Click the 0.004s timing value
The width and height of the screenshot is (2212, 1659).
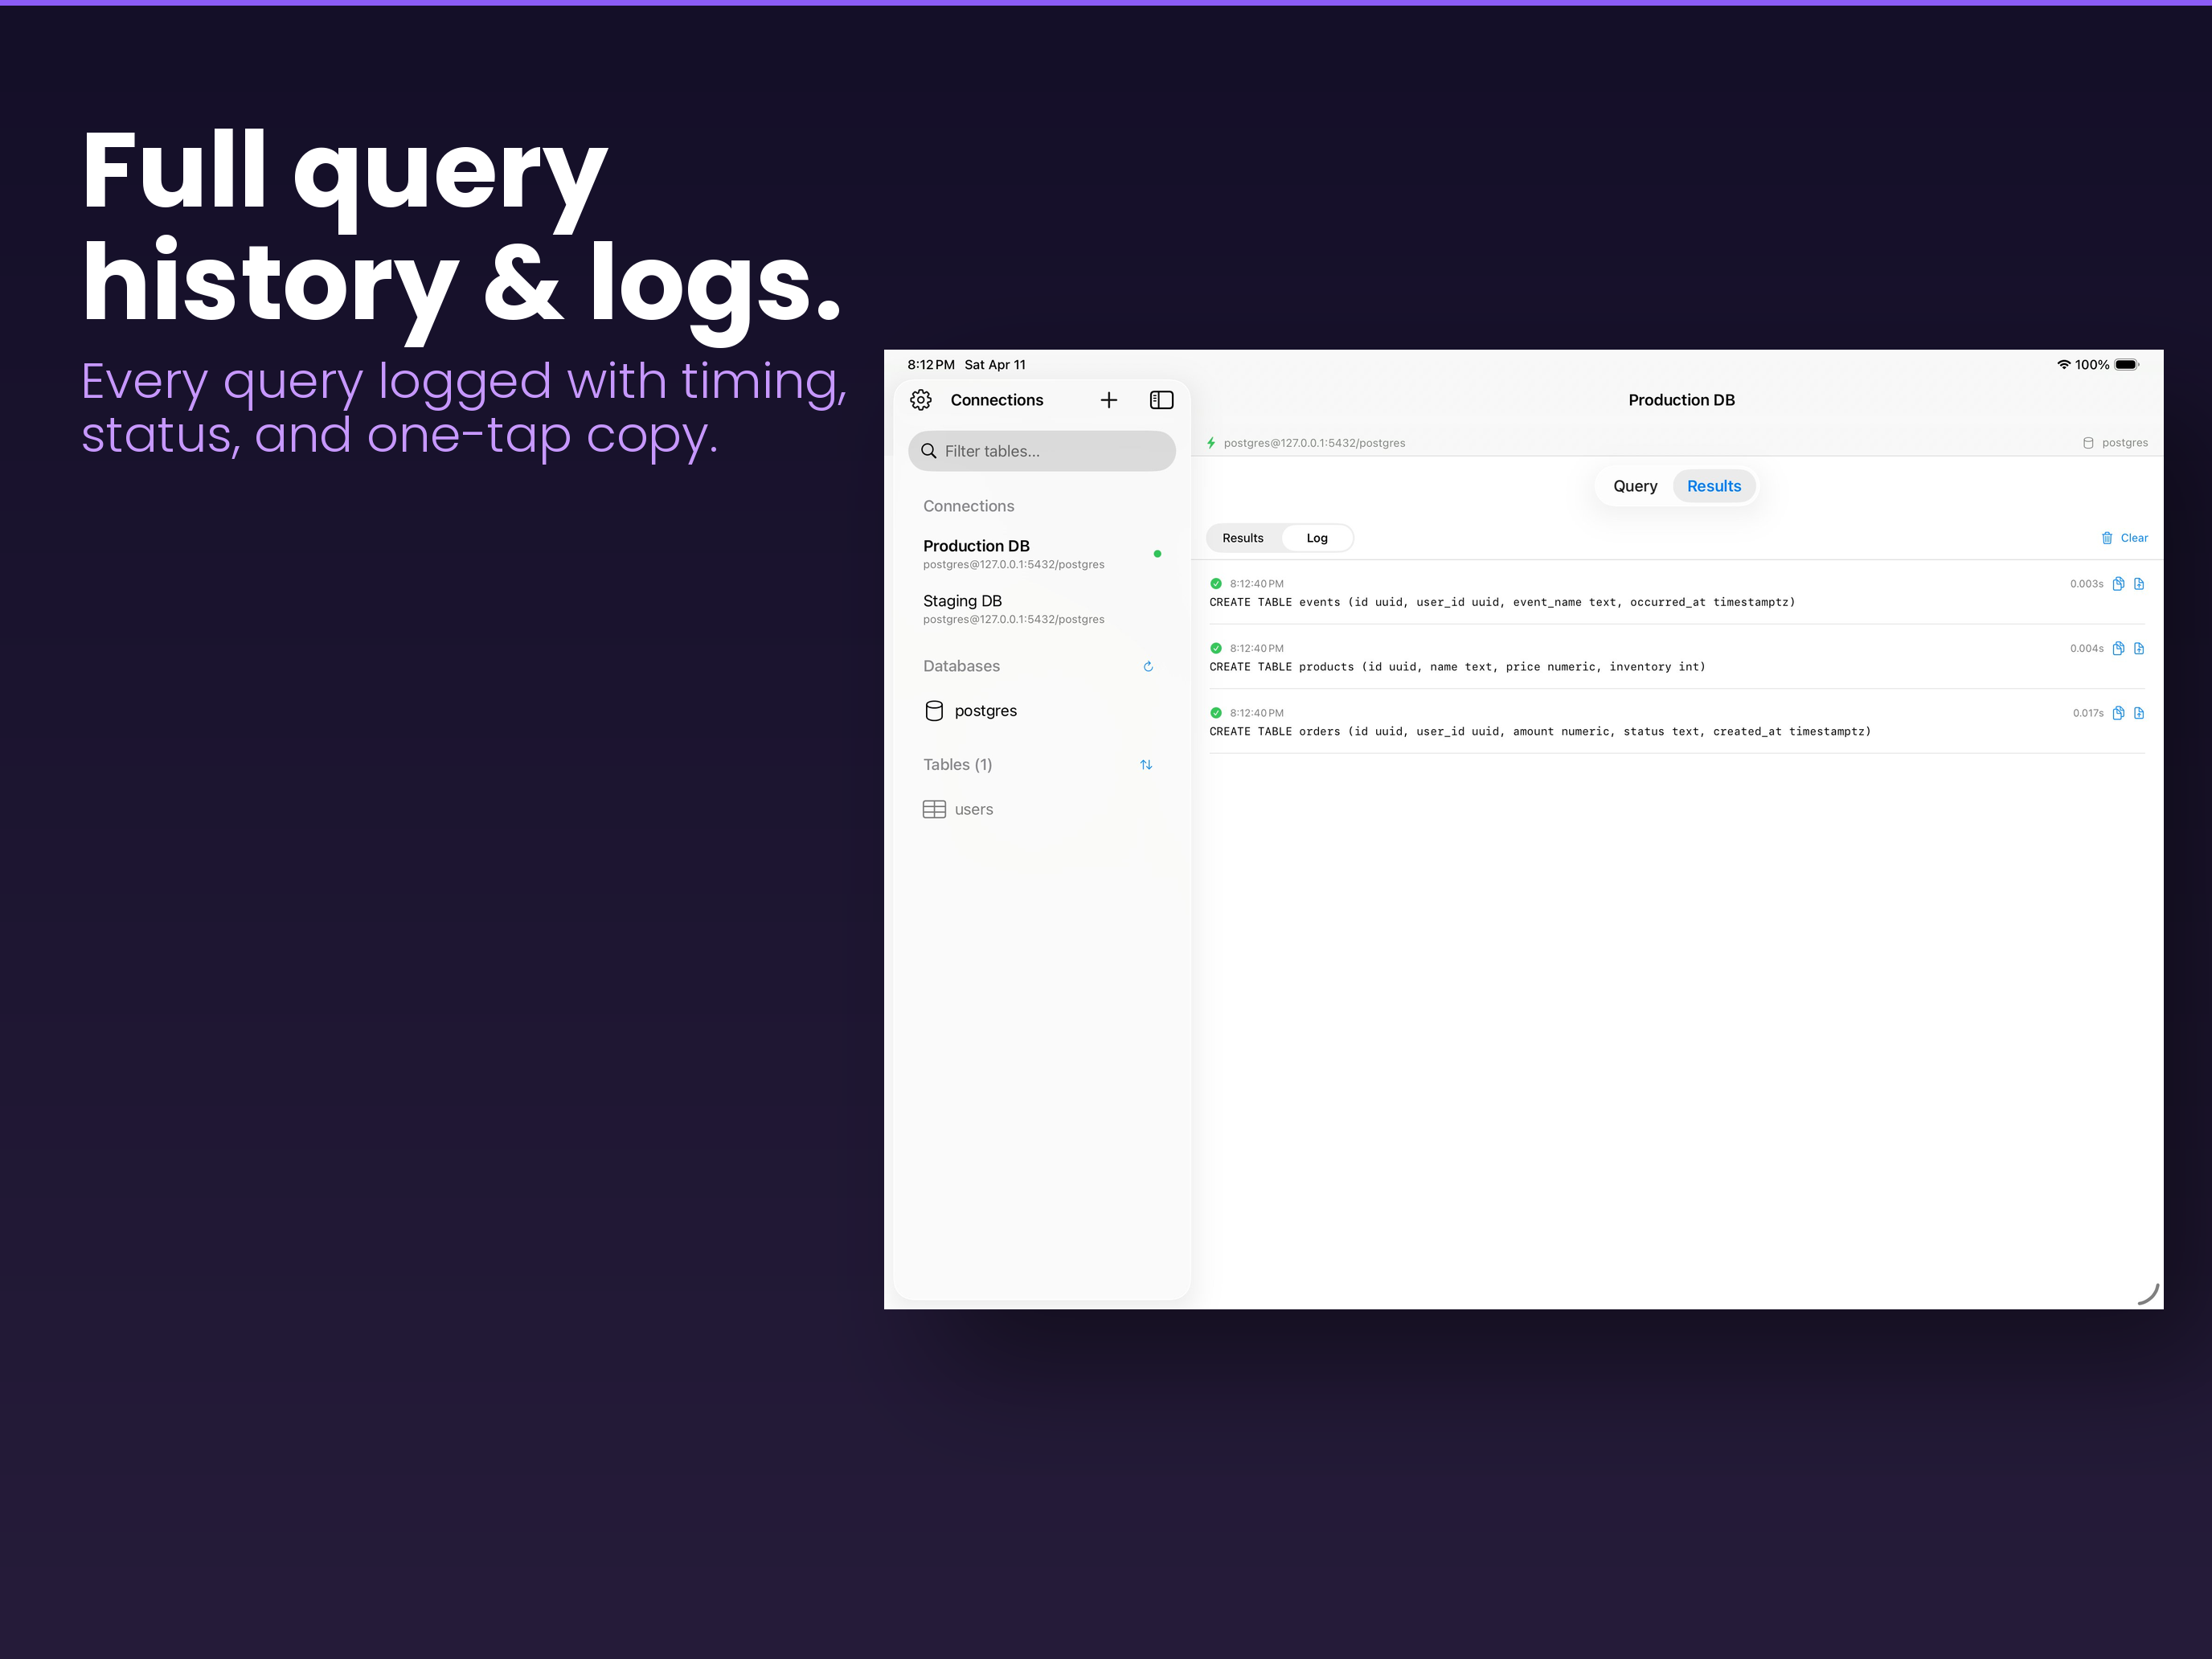click(x=2086, y=648)
